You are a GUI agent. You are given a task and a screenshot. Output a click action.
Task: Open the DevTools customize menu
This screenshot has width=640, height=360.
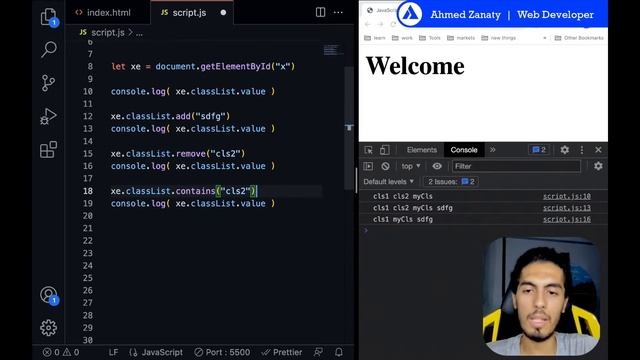pyautogui.click(x=582, y=150)
